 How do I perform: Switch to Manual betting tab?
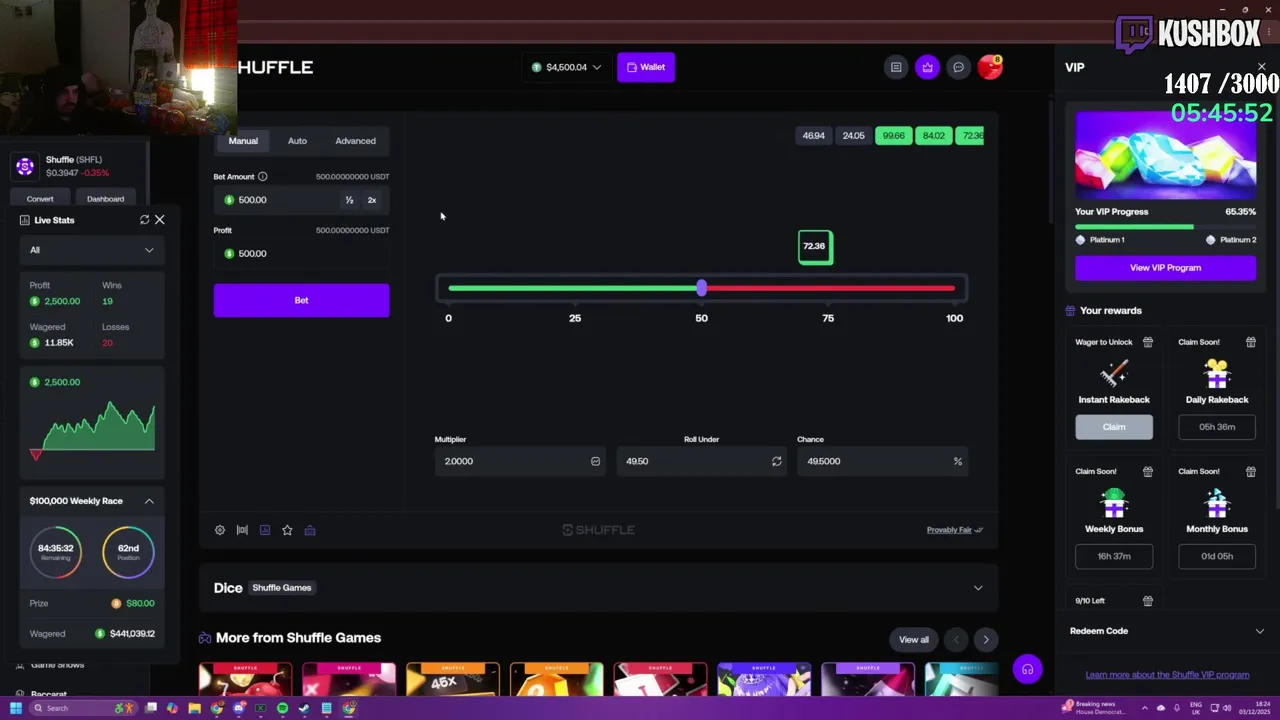point(243,141)
